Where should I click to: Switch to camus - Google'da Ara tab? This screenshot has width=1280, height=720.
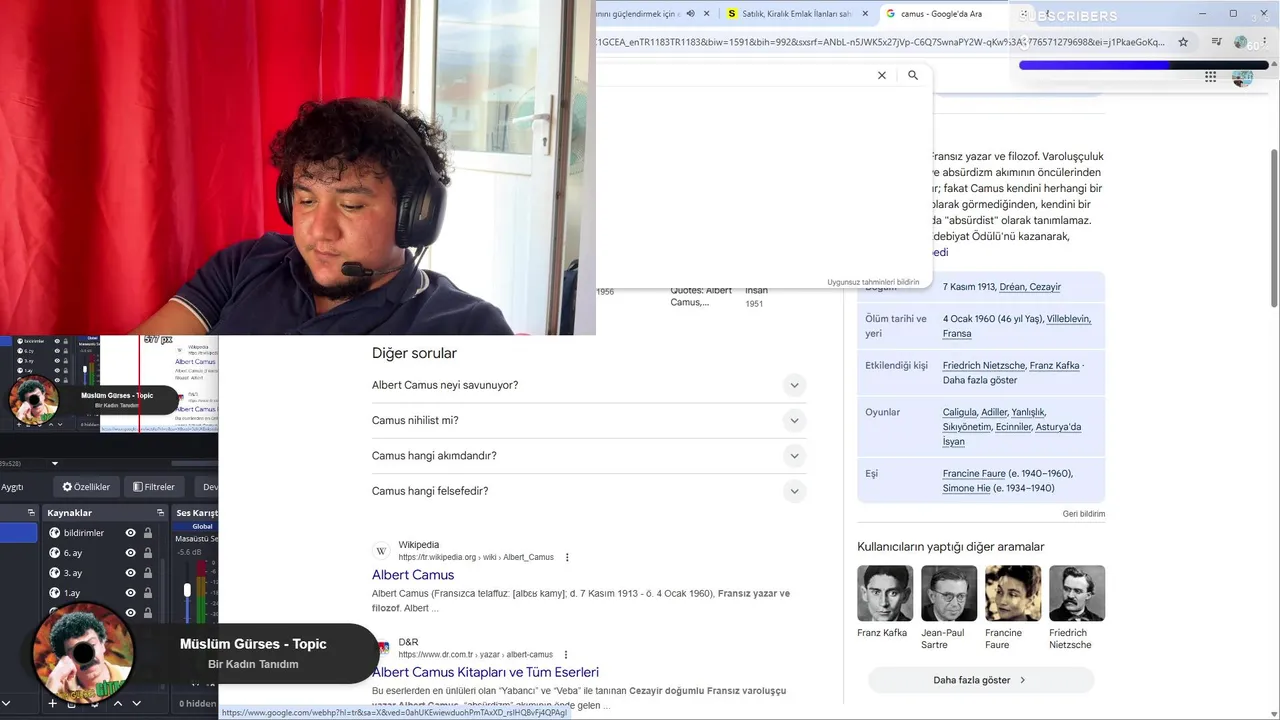(x=940, y=14)
